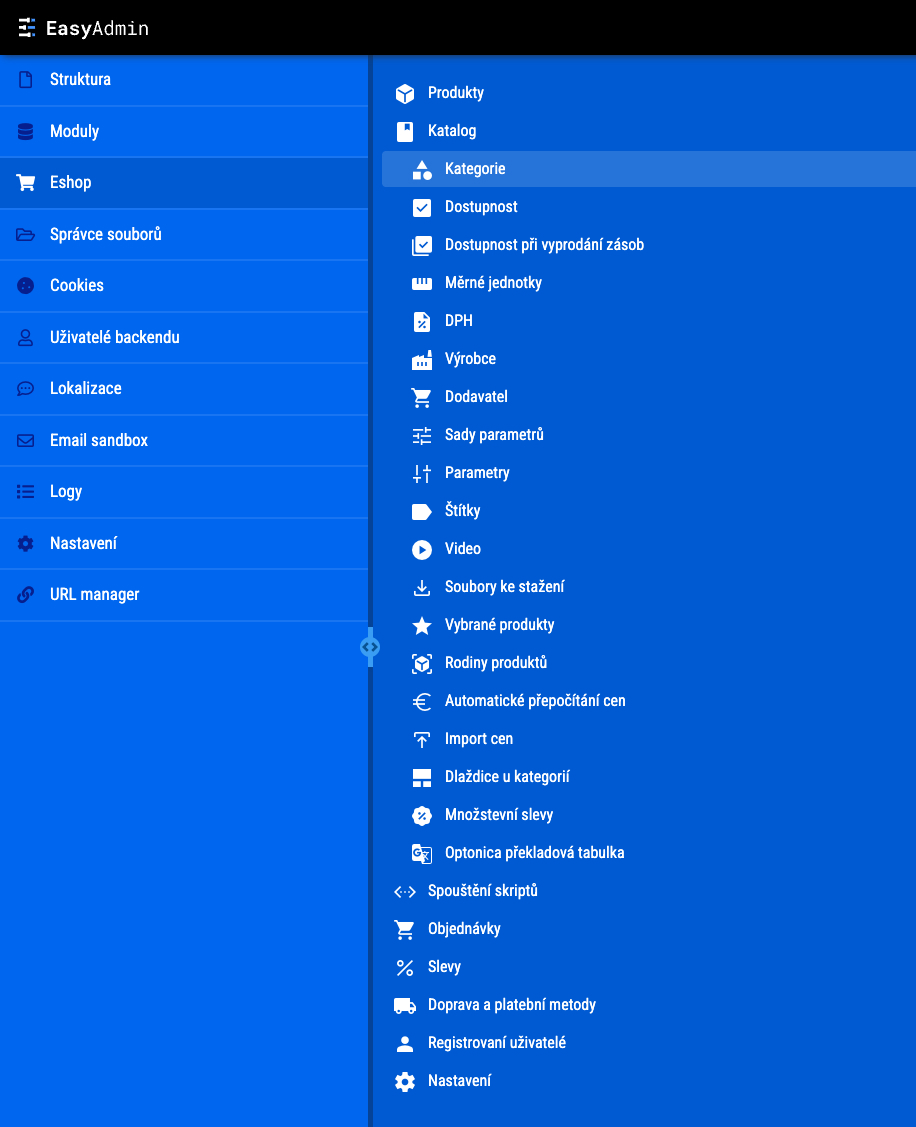Viewport: 916px width, 1127px height.
Task: Click the factory icon next to Výrobce
Action: [422, 359]
